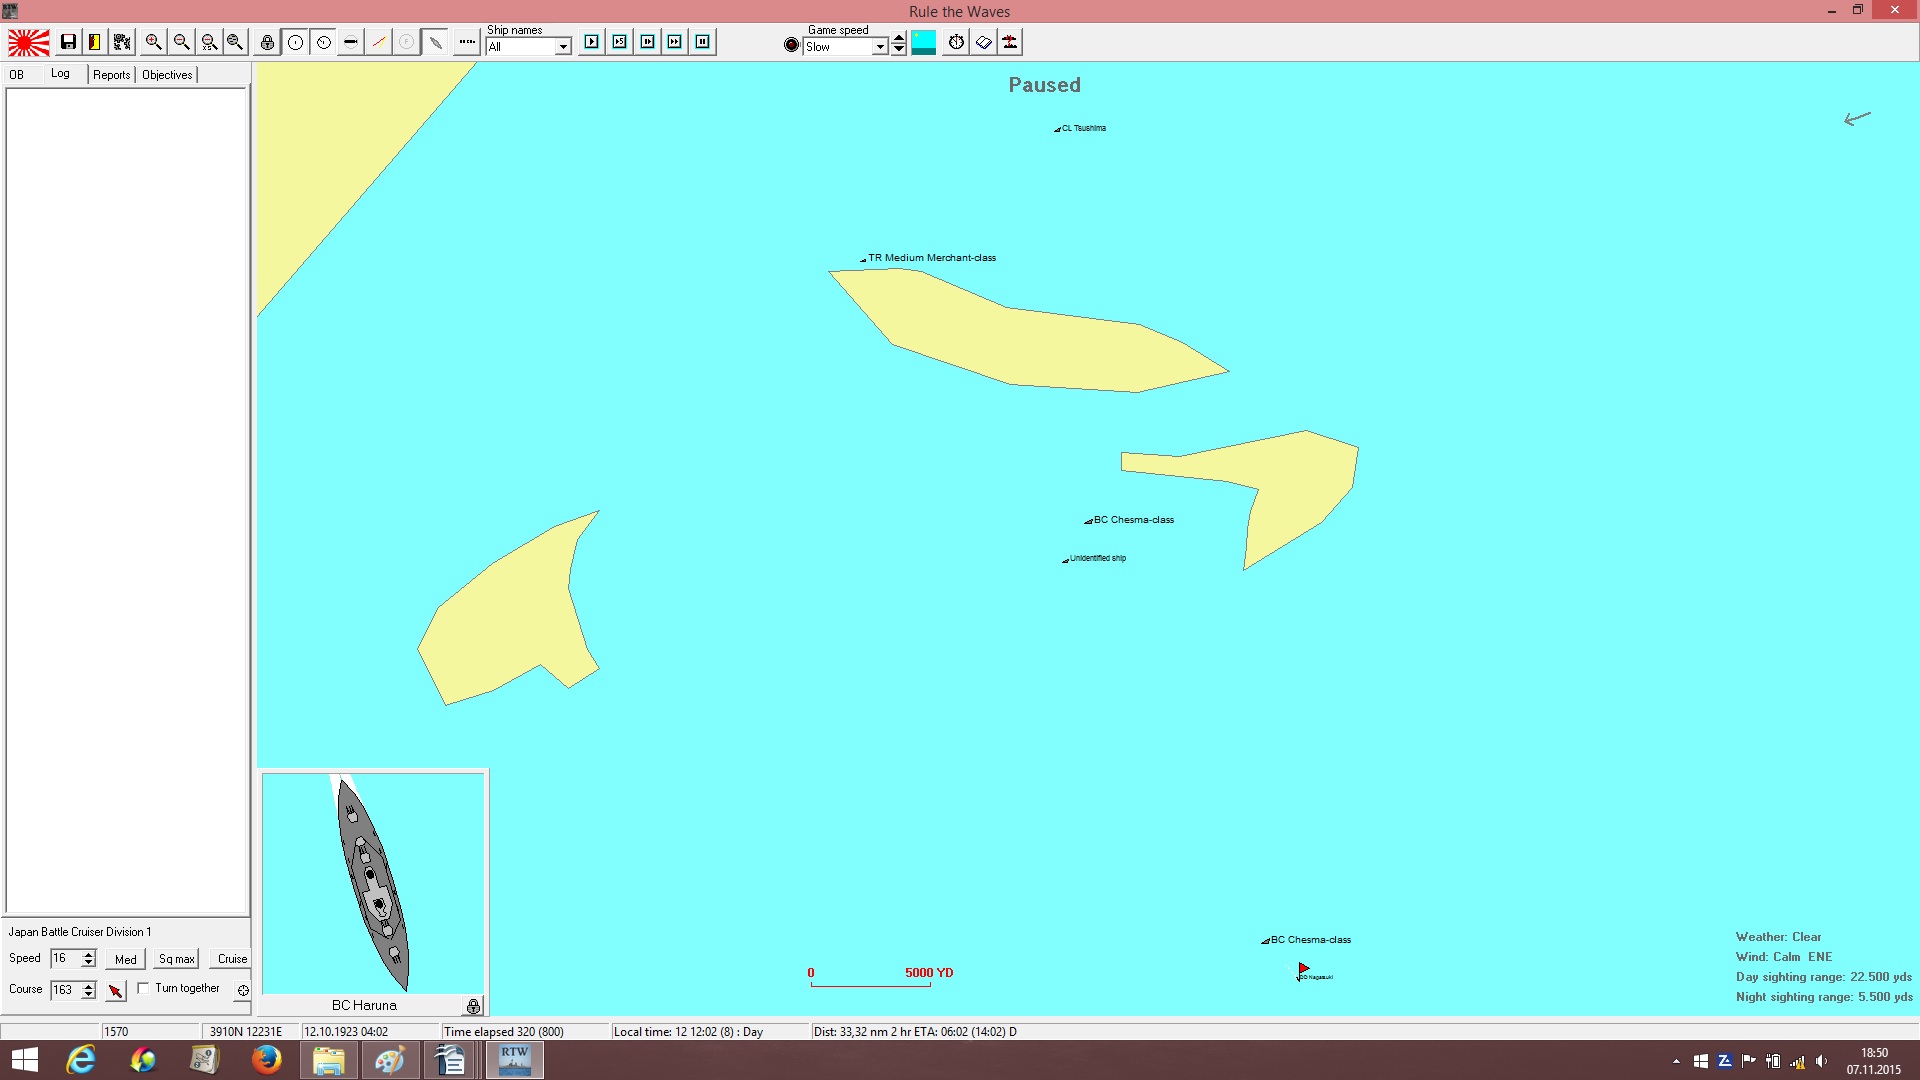Click the zoom in magnifier icon
1920x1080 pixels.
pyautogui.click(x=153, y=42)
